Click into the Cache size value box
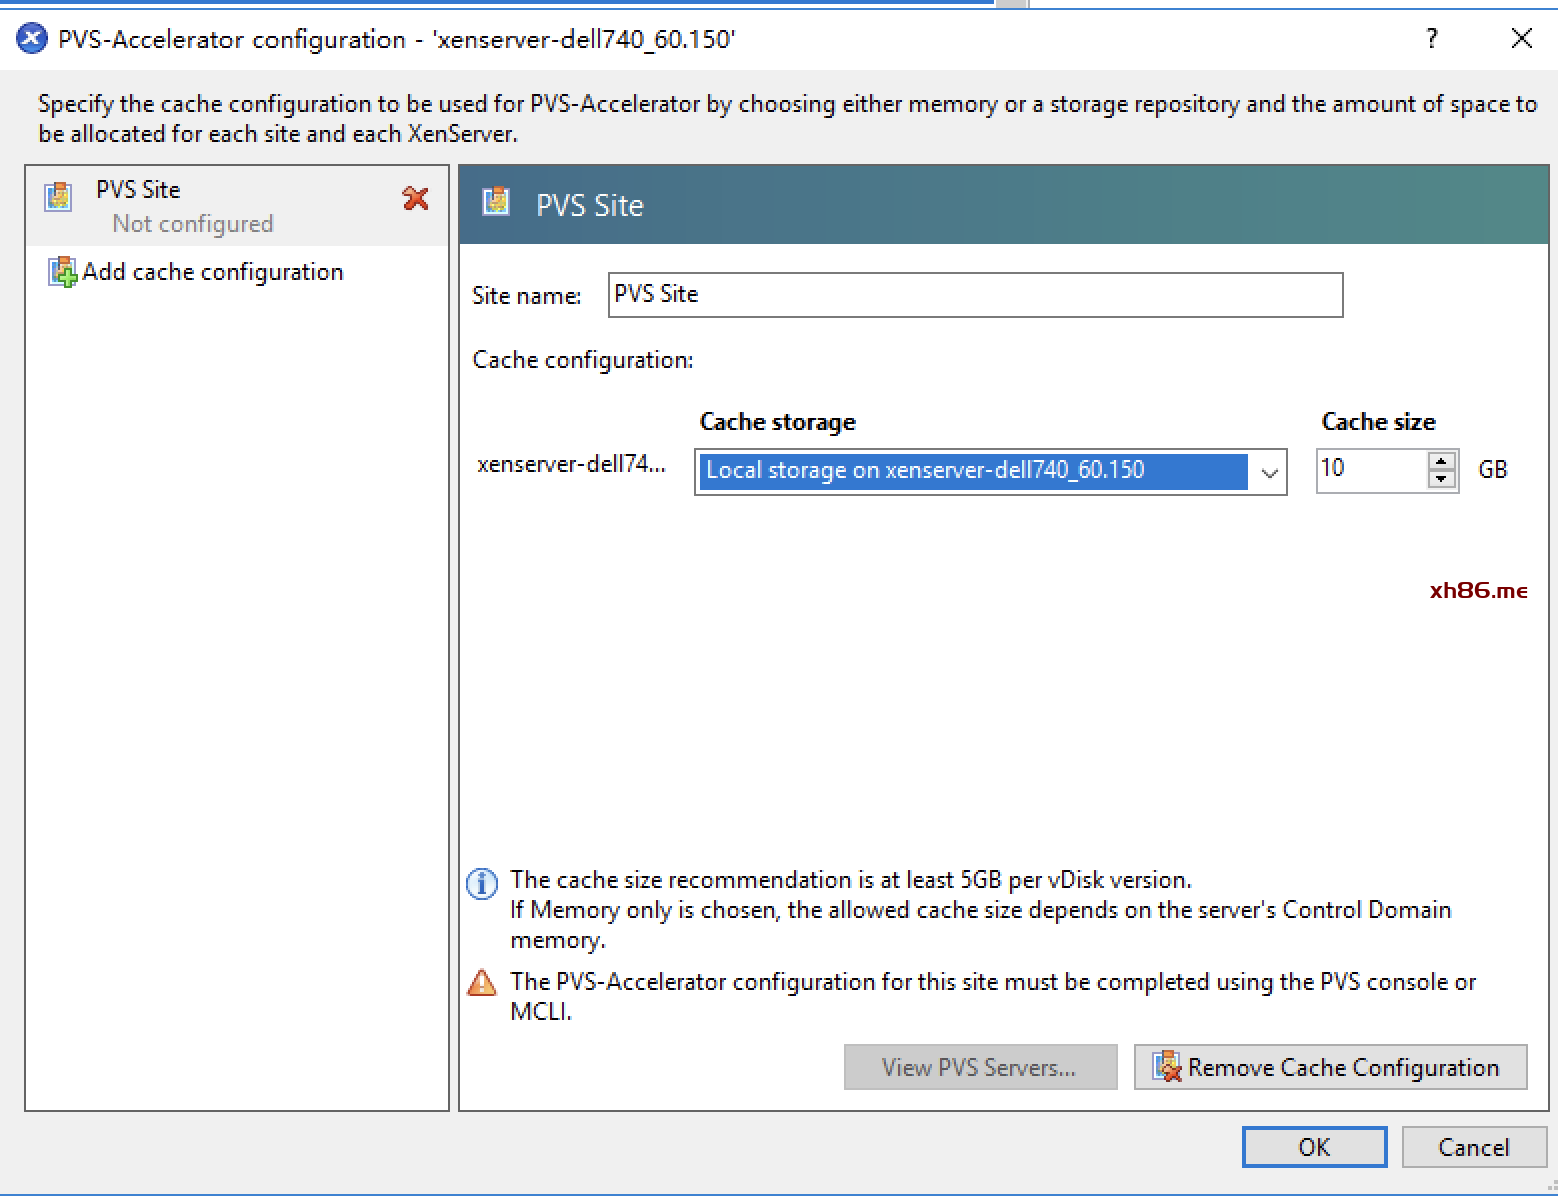 click(1371, 470)
